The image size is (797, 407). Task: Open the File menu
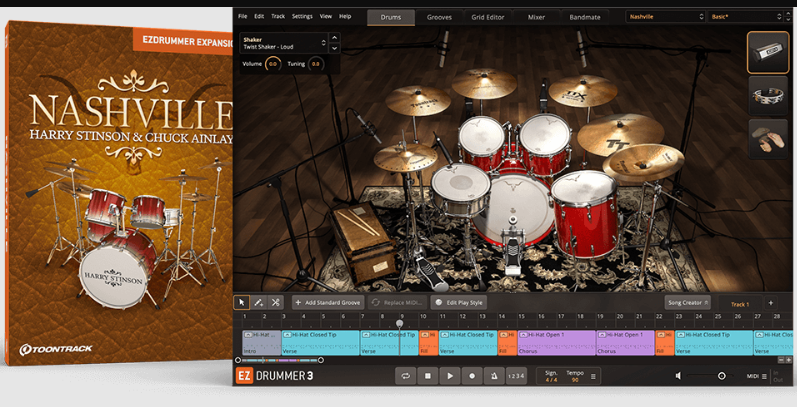(x=243, y=16)
